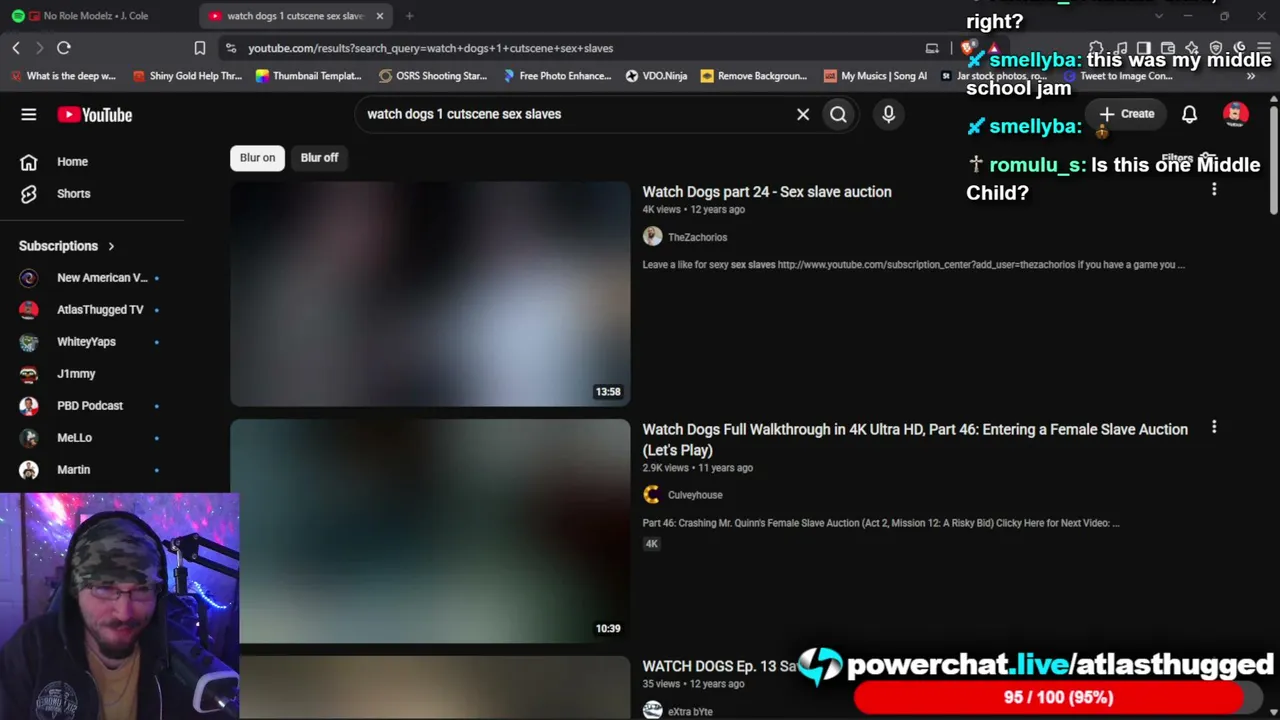
Task: Open the Shiny Gold Help Thr... bookmark
Action: pos(187,76)
